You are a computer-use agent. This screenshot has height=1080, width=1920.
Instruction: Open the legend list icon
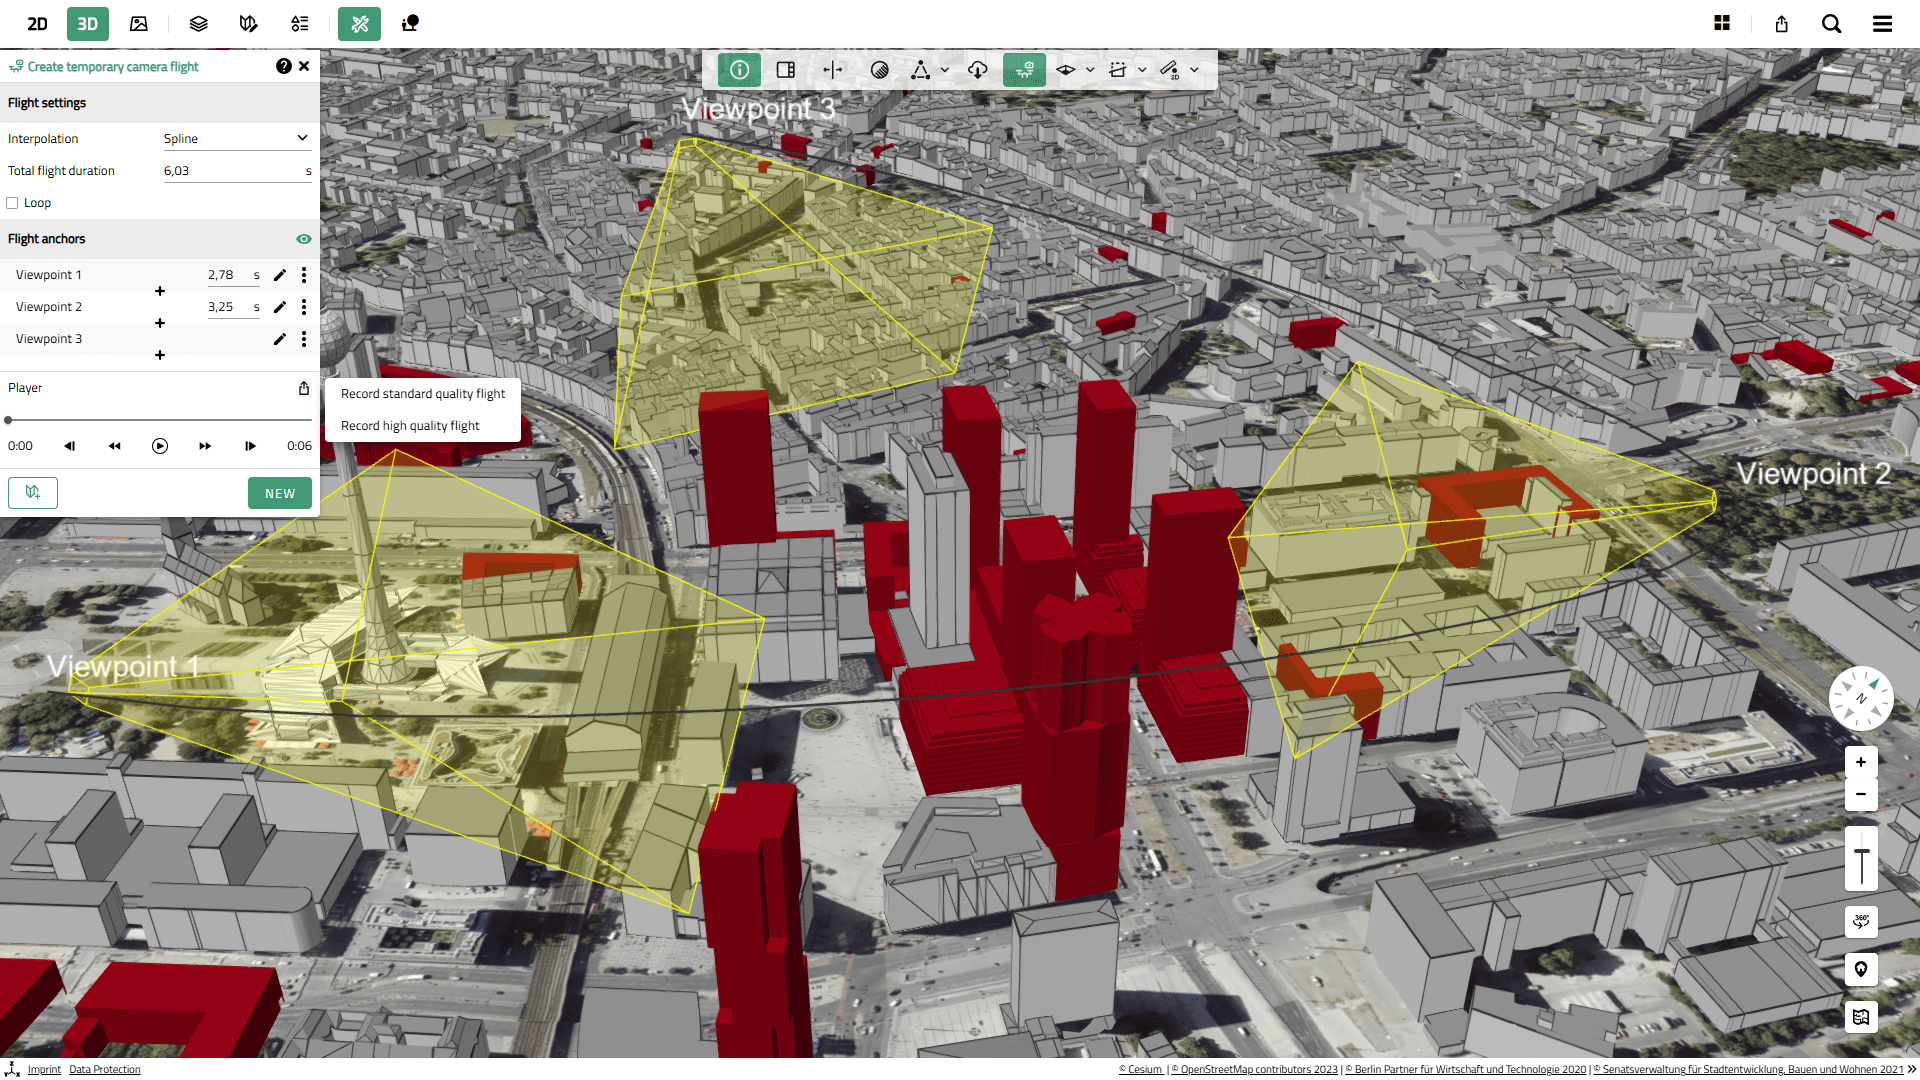point(300,24)
